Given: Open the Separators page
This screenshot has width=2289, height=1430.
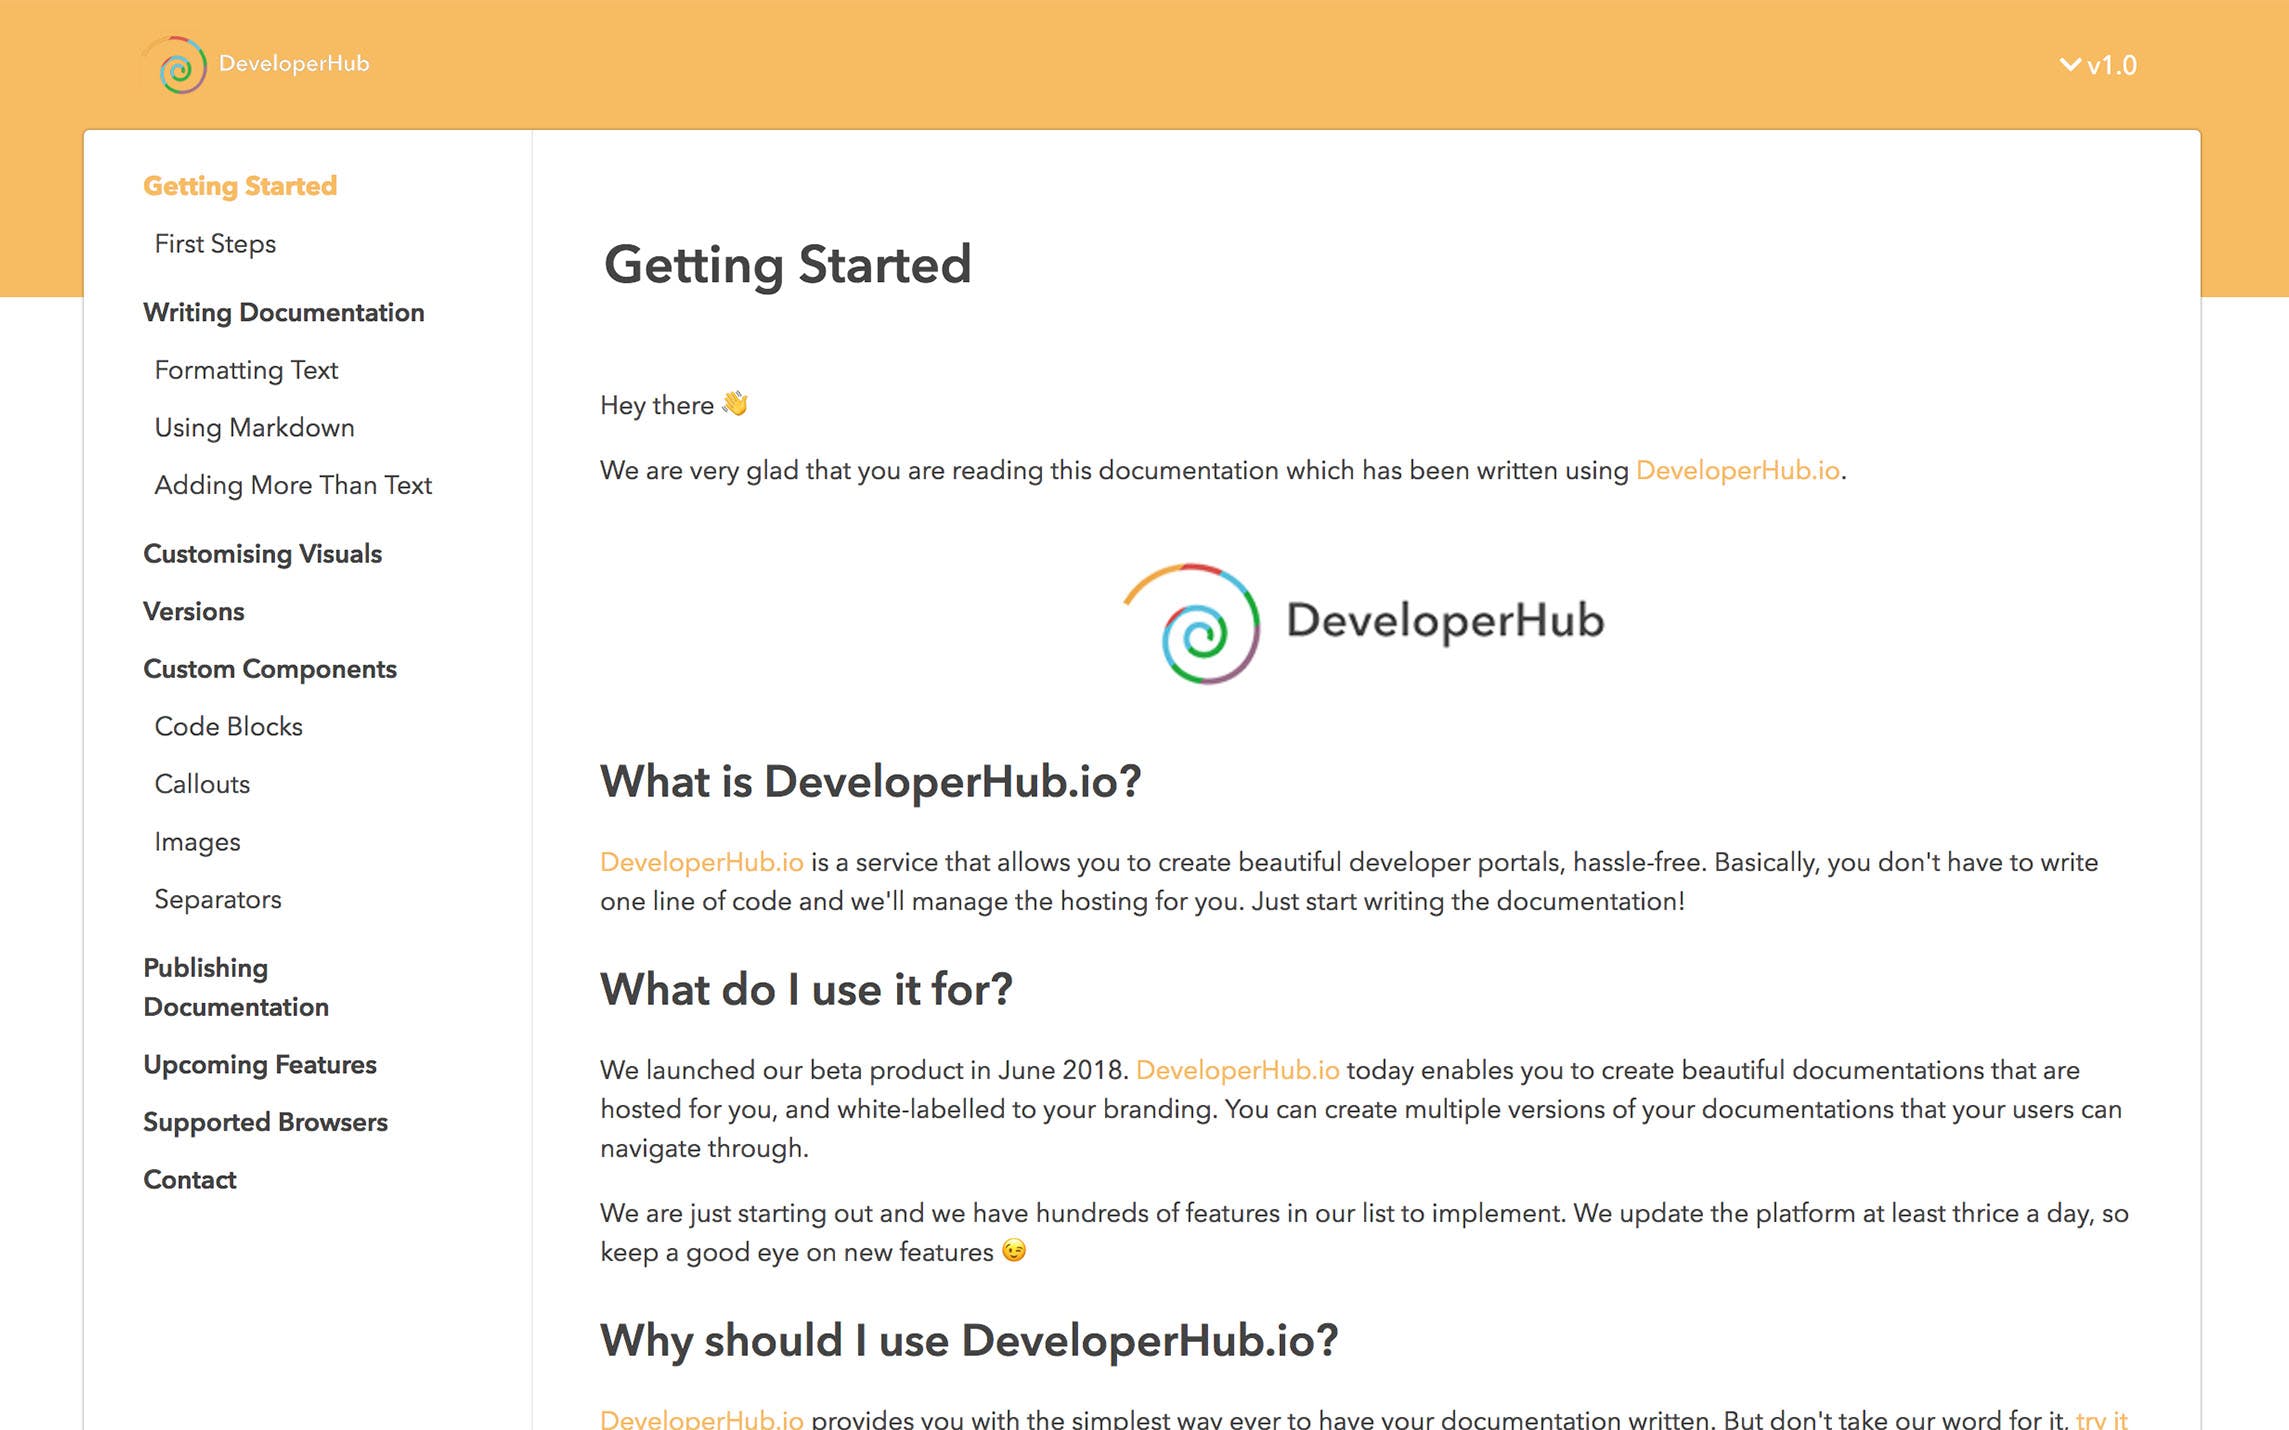Looking at the screenshot, I should 217,899.
